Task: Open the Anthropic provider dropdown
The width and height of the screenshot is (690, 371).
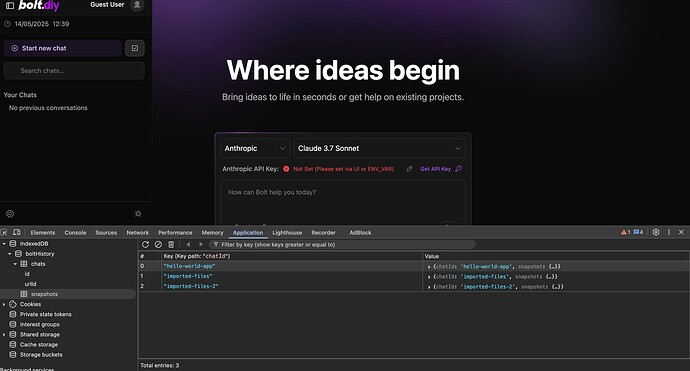Action: click(x=255, y=148)
